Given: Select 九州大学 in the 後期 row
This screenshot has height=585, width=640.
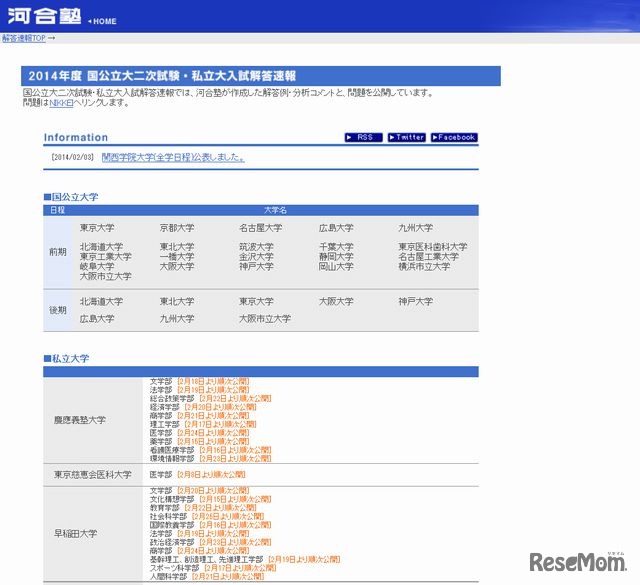Looking at the screenshot, I should pyautogui.click(x=177, y=318).
